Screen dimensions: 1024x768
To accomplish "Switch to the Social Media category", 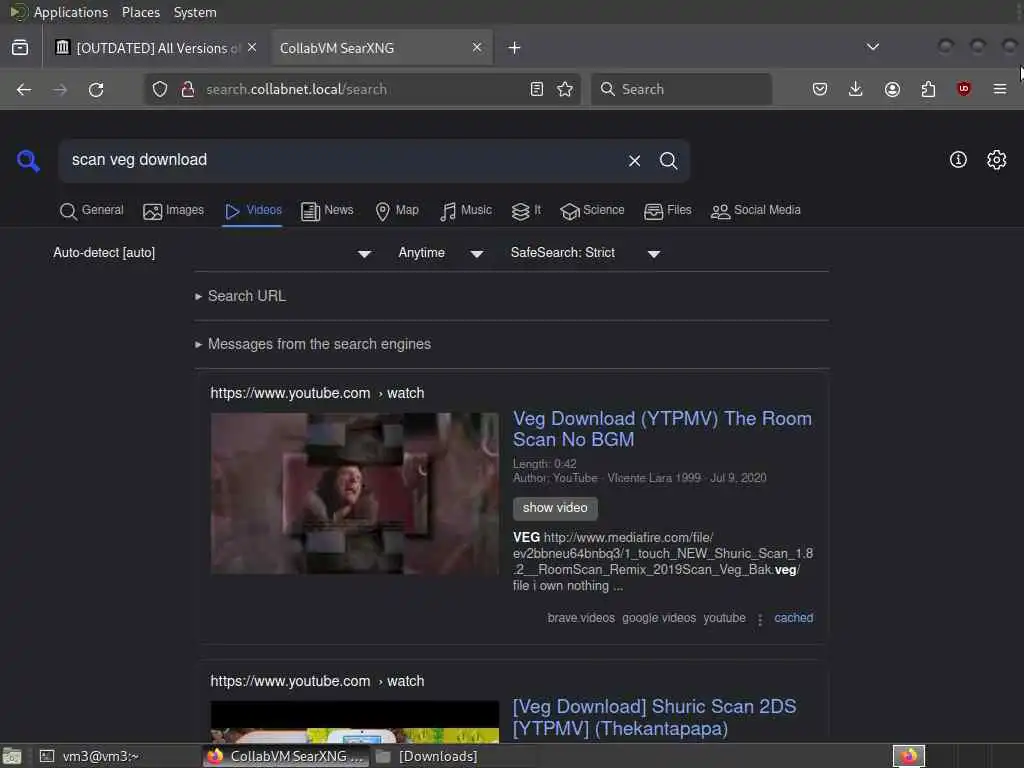I will tap(756, 210).
